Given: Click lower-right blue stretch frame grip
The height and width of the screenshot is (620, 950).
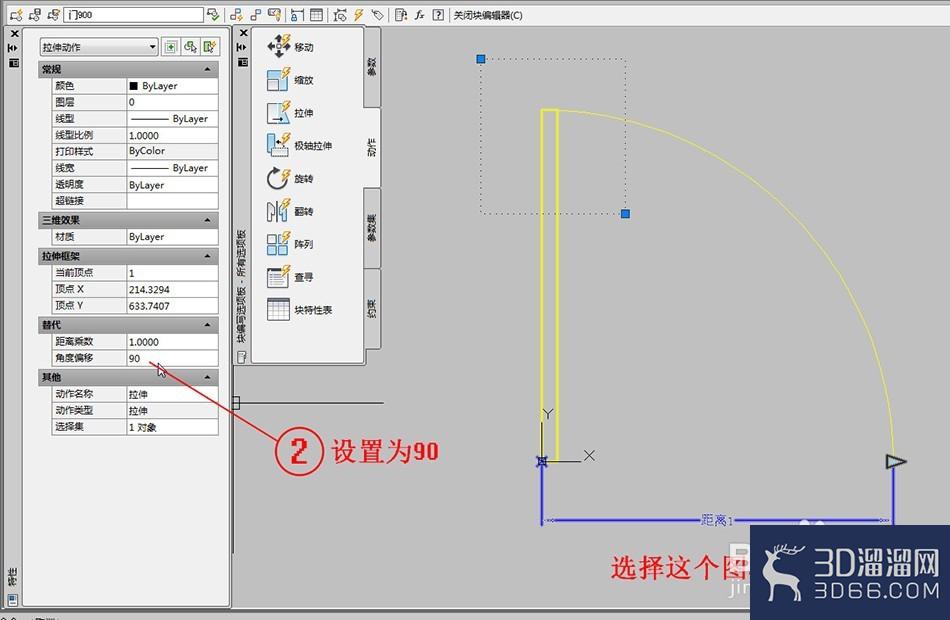Looking at the screenshot, I should pos(625,213).
